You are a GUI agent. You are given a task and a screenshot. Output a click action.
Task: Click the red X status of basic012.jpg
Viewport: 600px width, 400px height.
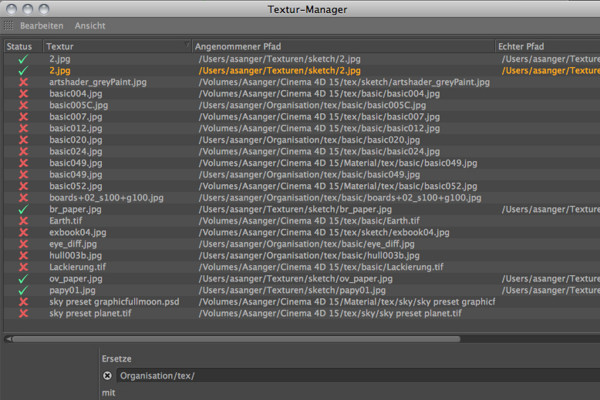23,128
